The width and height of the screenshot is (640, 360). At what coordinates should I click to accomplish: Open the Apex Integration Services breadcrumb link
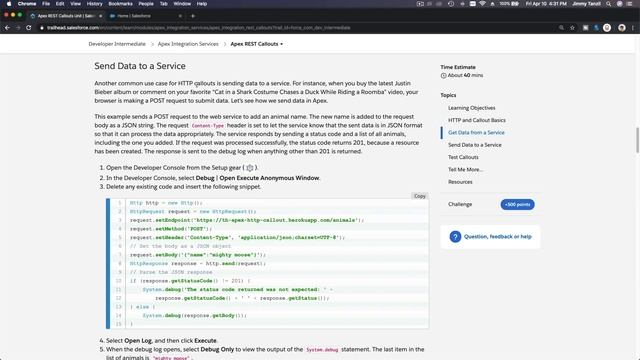click(x=188, y=44)
